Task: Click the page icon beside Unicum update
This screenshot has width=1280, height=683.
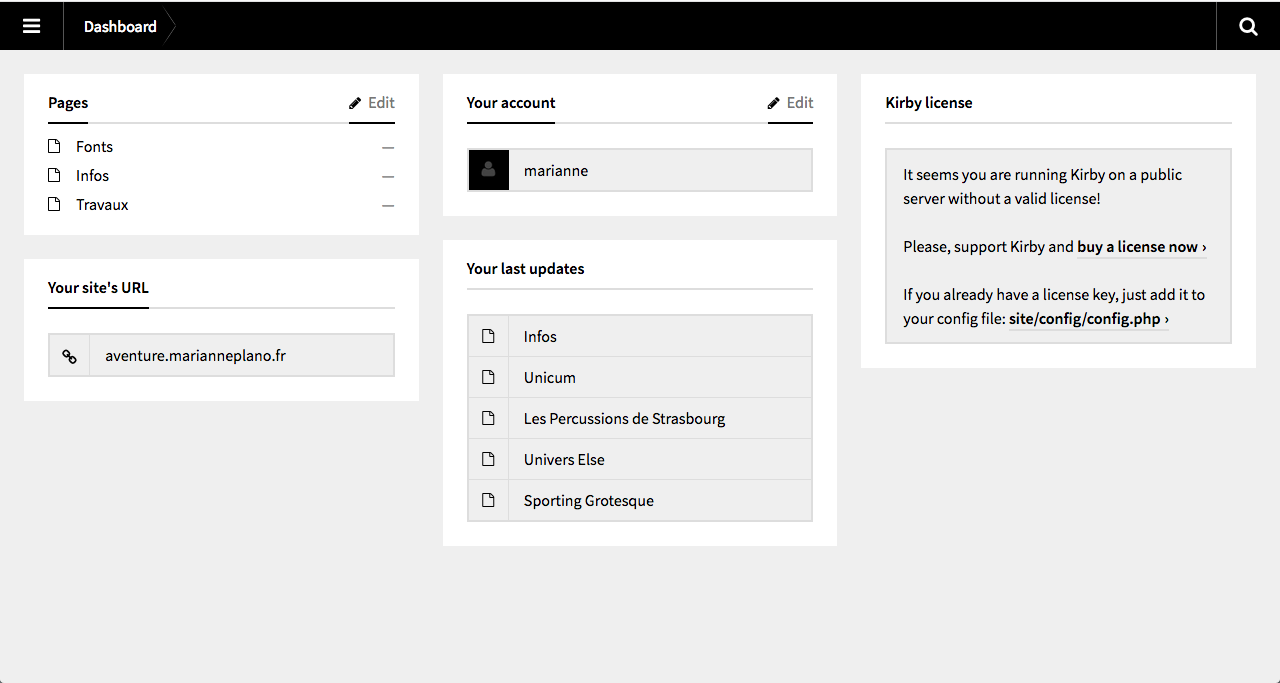Action: coord(488,378)
